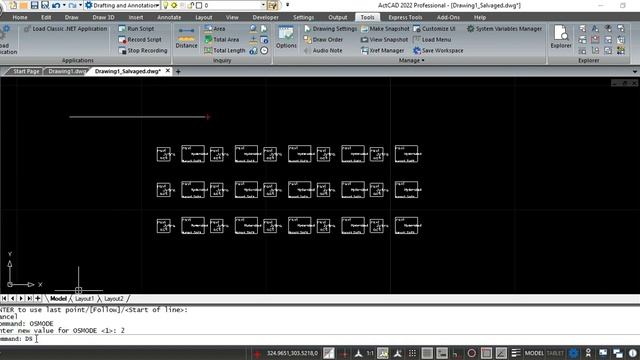The image size is (640, 360).
Task: Click Stop Recording
Action: click(143, 51)
